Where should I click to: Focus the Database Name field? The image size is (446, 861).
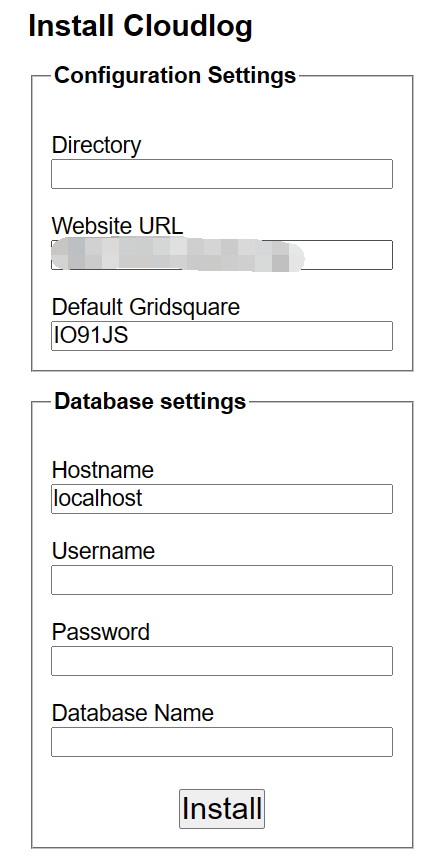(x=222, y=742)
